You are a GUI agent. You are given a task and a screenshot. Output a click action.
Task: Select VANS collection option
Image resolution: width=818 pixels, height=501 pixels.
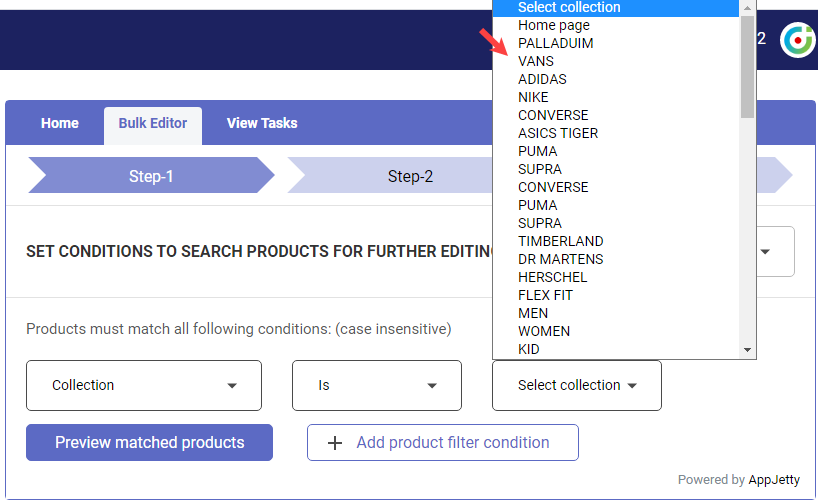pos(616,61)
